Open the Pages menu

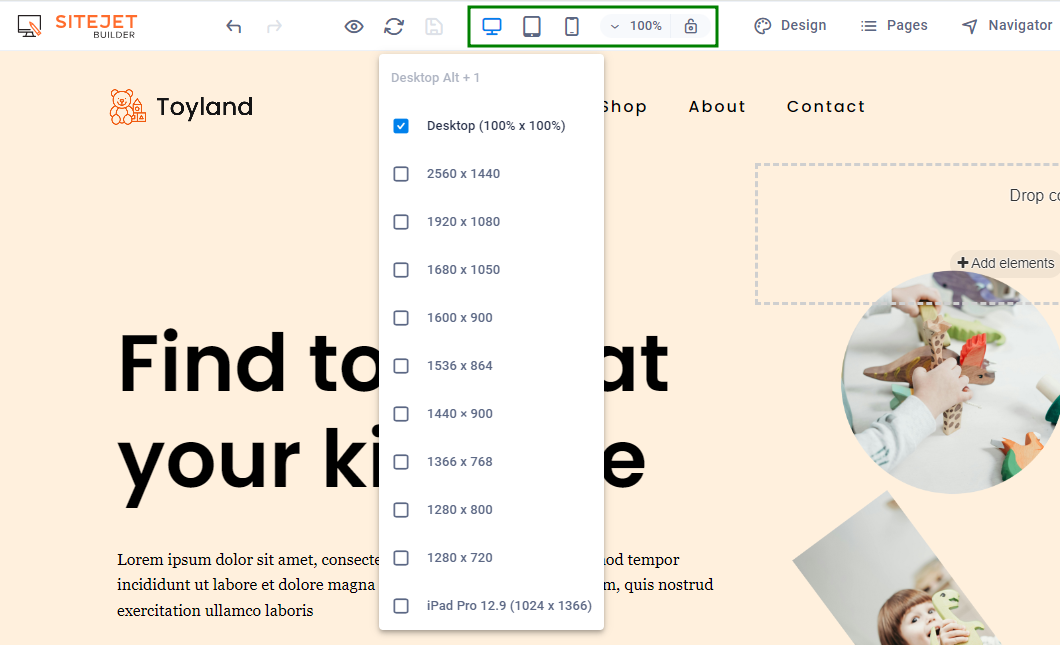click(894, 26)
